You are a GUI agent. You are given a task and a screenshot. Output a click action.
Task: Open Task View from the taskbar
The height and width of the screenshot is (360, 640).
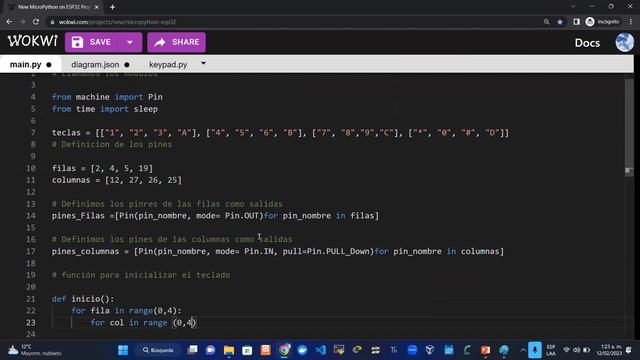tap(192, 350)
